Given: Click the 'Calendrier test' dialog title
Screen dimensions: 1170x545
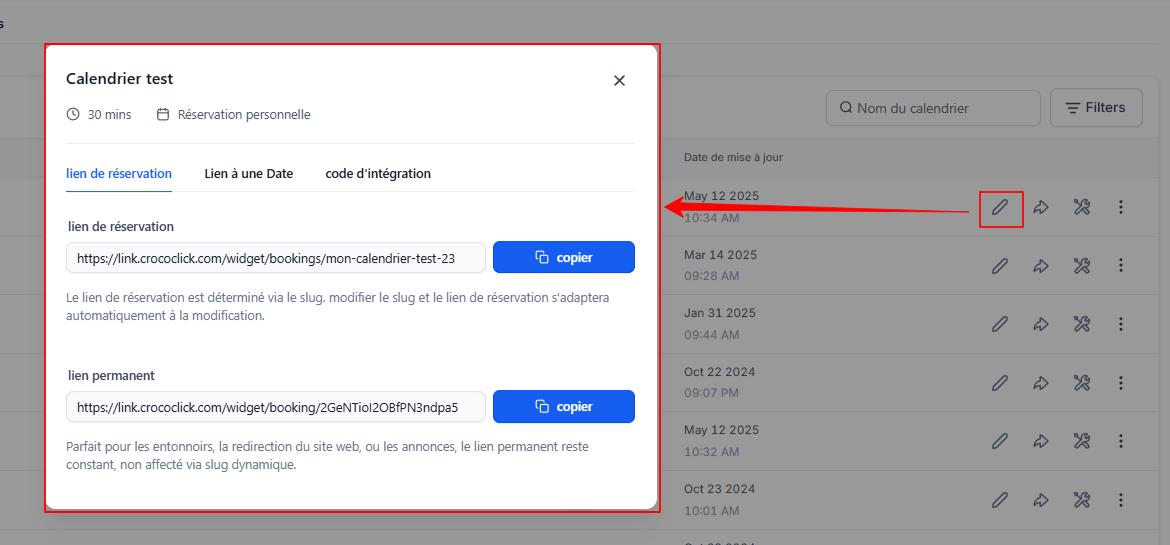Looking at the screenshot, I should pos(119,78).
